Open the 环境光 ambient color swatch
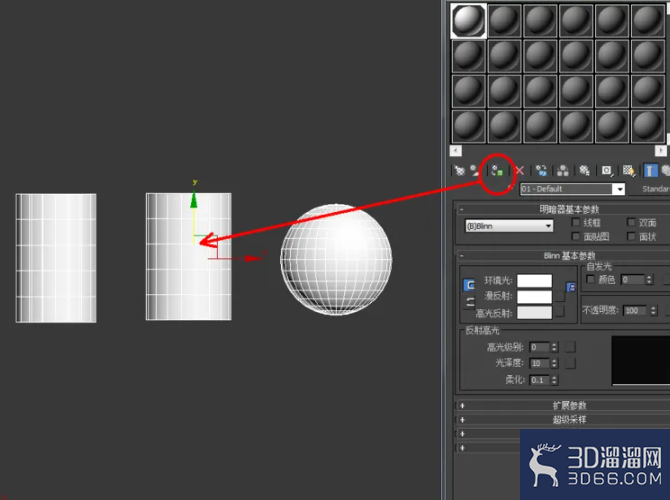The width and height of the screenshot is (670, 500). (535, 281)
